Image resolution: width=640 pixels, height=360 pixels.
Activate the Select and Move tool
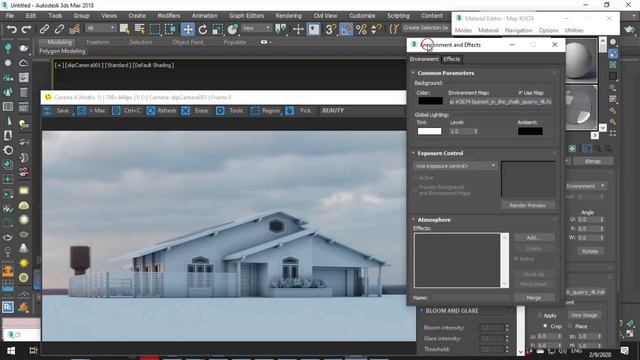click(x=188, y=29)
